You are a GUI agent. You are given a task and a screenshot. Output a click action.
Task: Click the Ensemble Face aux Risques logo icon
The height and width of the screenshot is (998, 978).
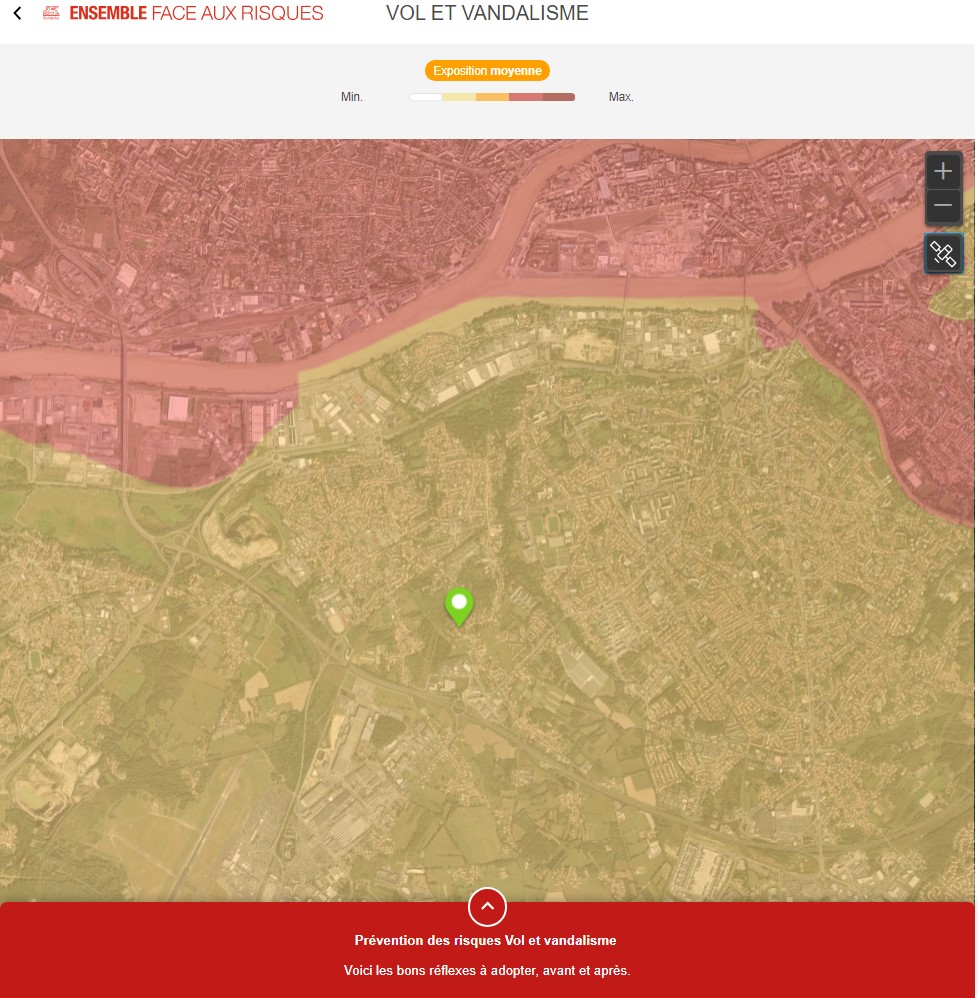click(51, 14)
